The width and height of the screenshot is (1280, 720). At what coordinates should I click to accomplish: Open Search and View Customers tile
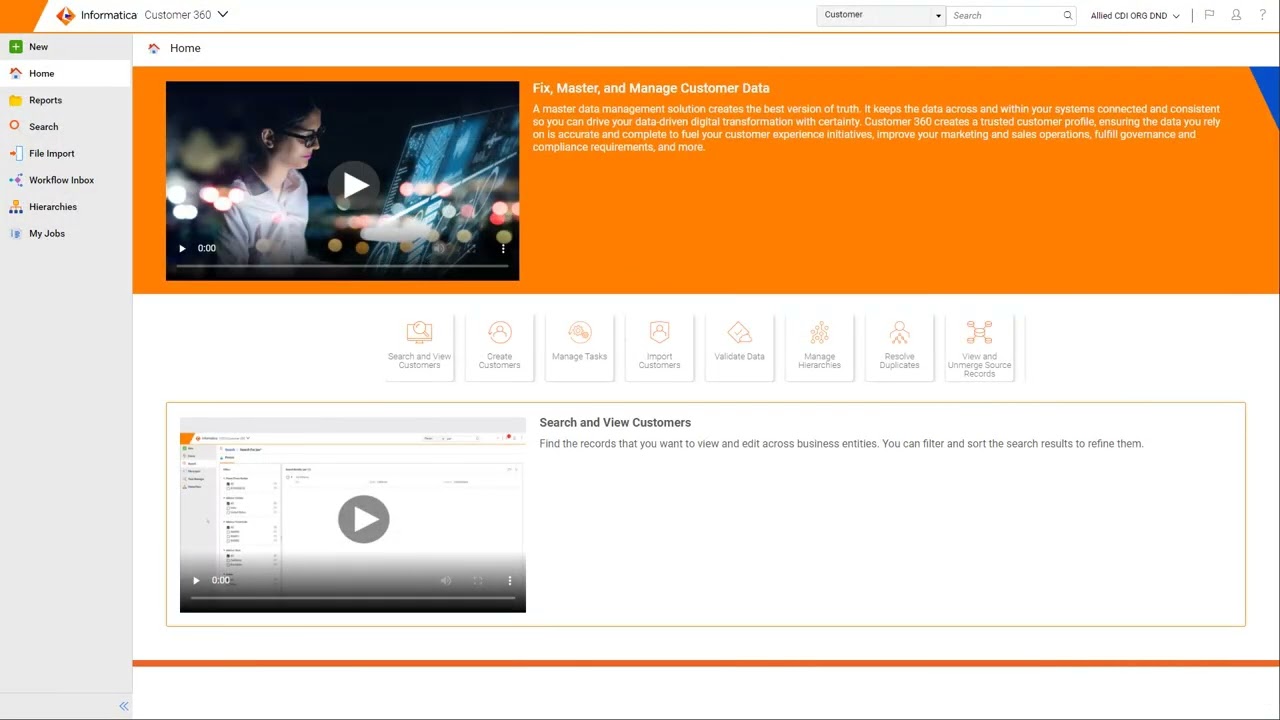[420, 347]
